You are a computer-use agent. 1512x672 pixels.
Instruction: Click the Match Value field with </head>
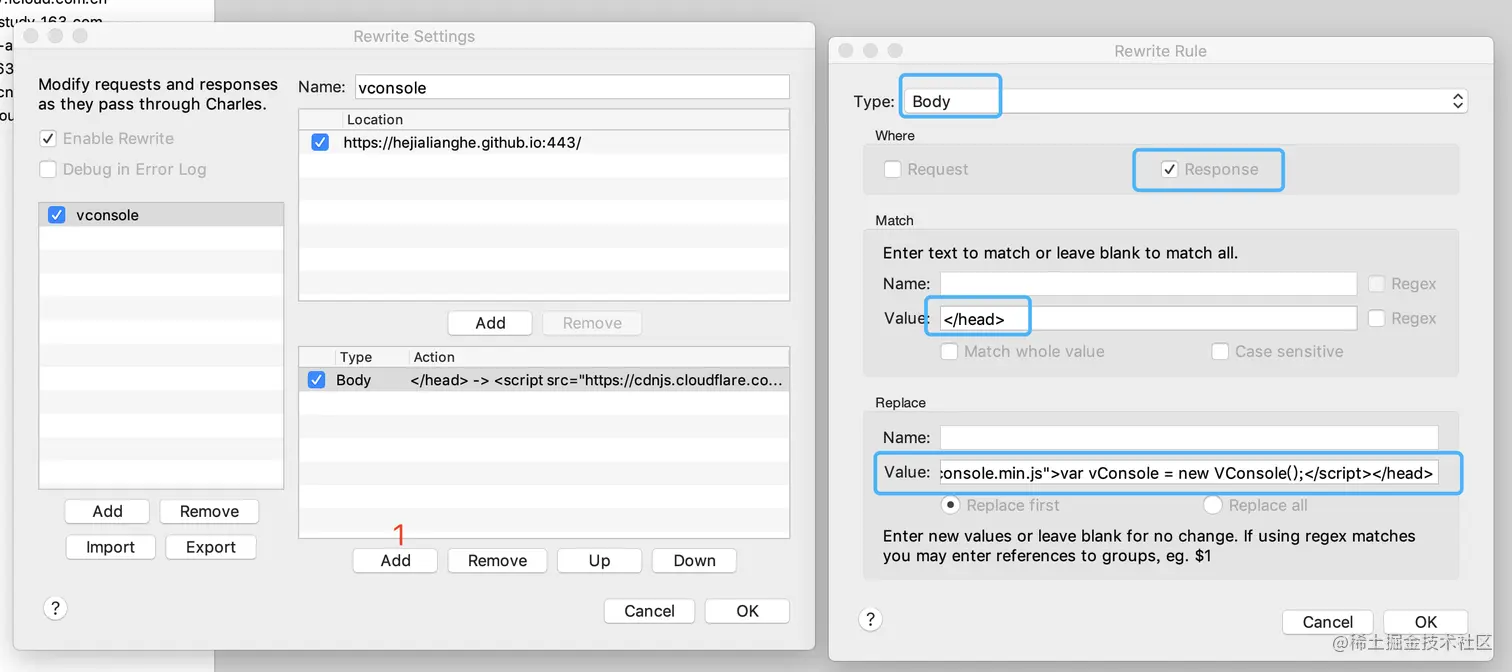(1148, 318)
